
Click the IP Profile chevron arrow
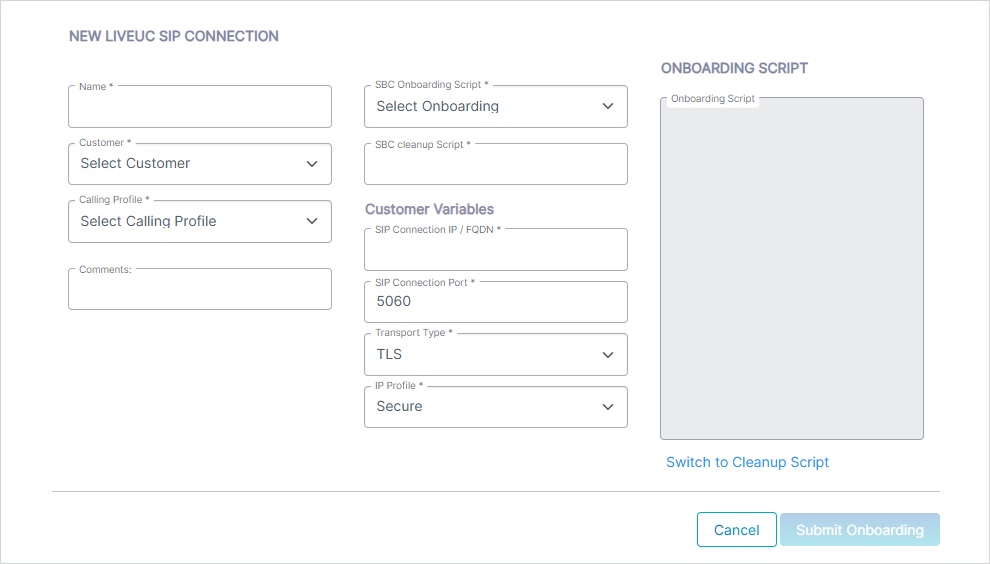(x=608, y=407)
